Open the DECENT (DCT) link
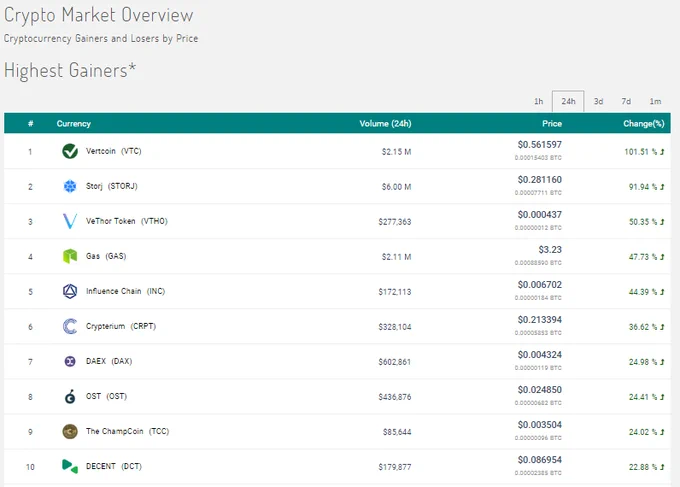The height and width of the screenshot is (487, 680). (114, 466)
